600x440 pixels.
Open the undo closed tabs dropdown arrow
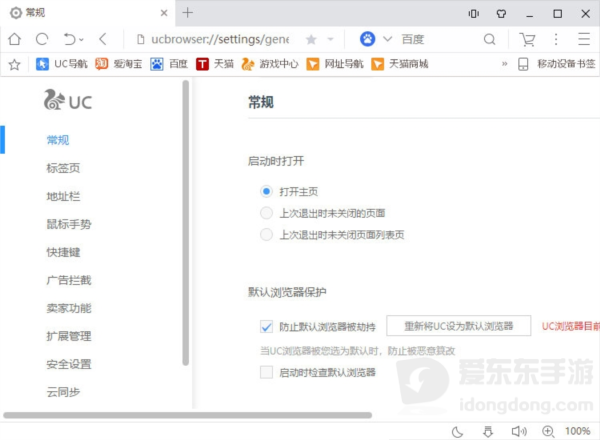point(82,39)
